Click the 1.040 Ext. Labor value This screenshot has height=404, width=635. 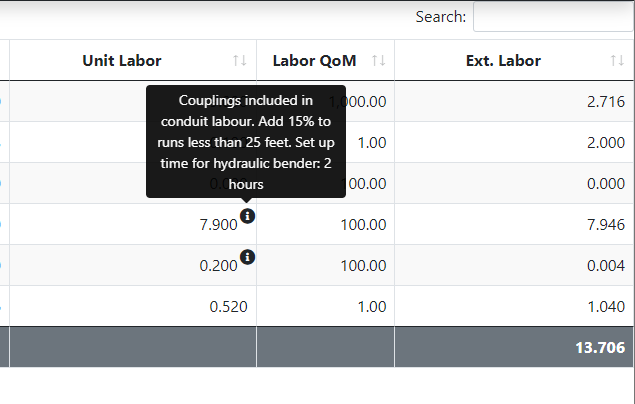pos(606,307)
